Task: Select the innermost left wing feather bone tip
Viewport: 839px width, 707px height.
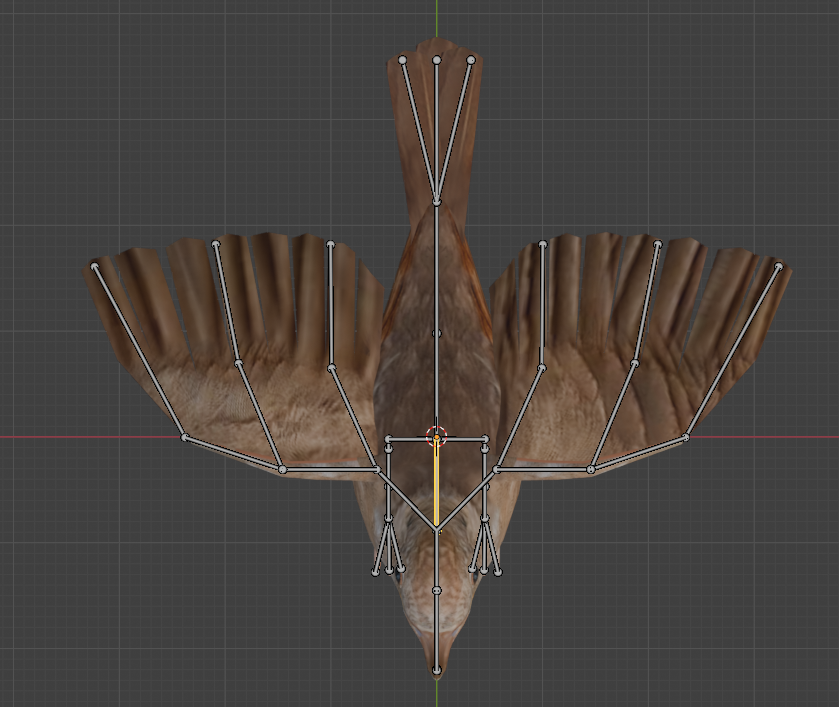Action: [x=331, y=243]
